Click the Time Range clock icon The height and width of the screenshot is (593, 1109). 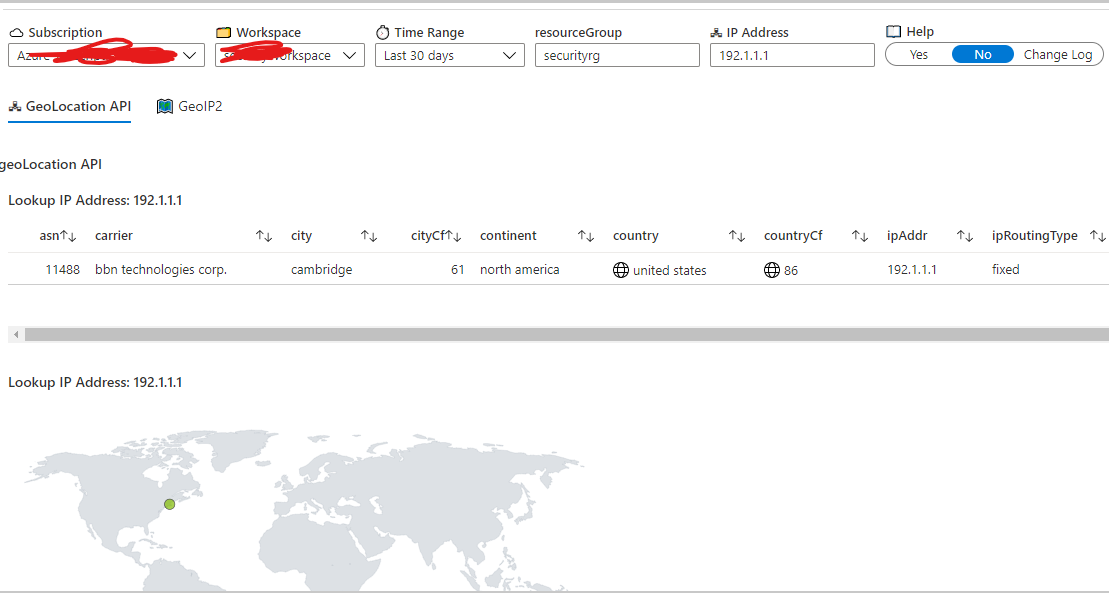(383, 32)
